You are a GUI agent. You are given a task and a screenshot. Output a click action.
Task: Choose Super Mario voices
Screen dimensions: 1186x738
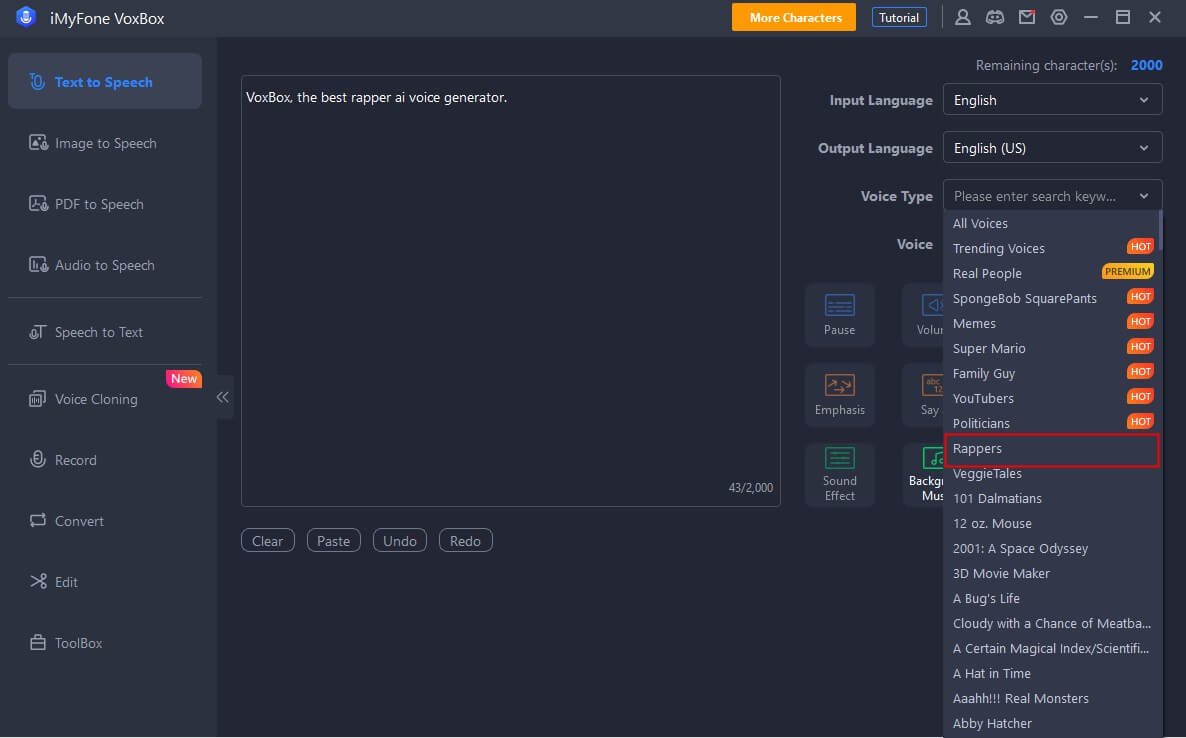pos(1051,348)
